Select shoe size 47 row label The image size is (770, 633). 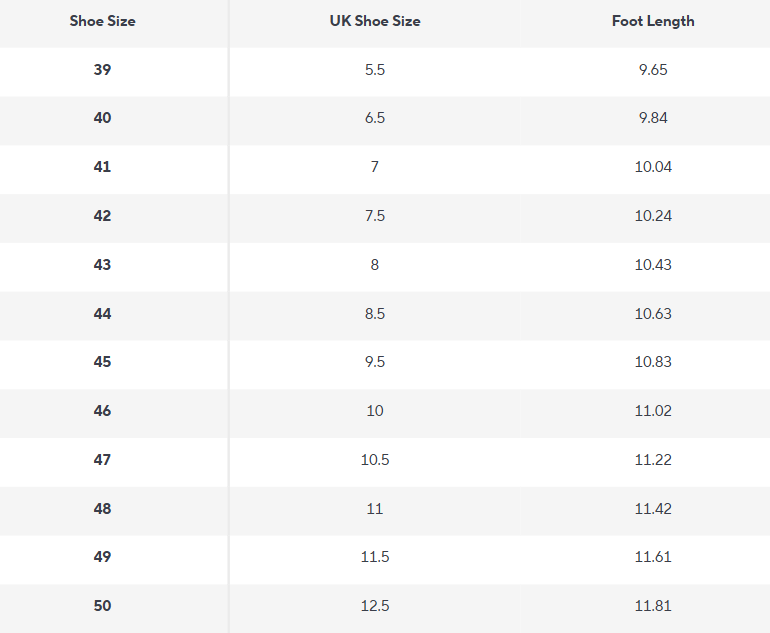[102, 460]
